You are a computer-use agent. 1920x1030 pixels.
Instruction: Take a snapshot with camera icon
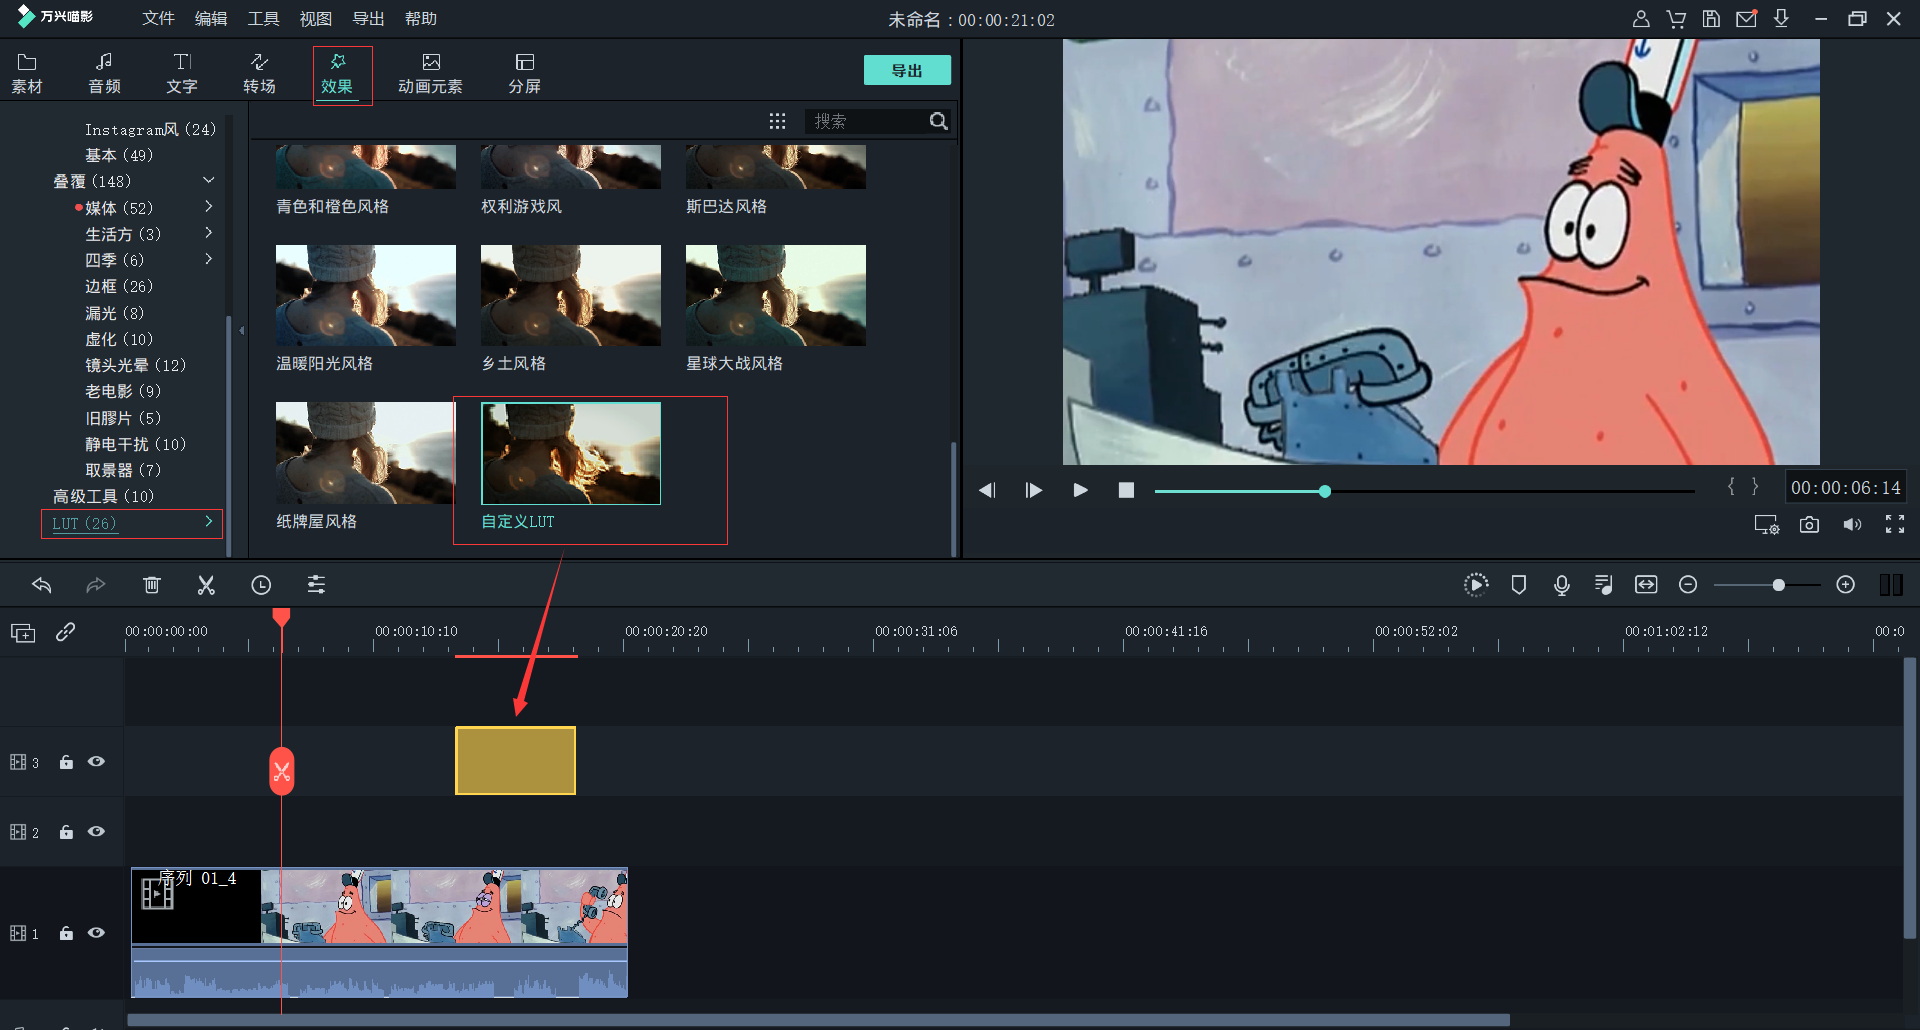click(x=1809, y=525)
